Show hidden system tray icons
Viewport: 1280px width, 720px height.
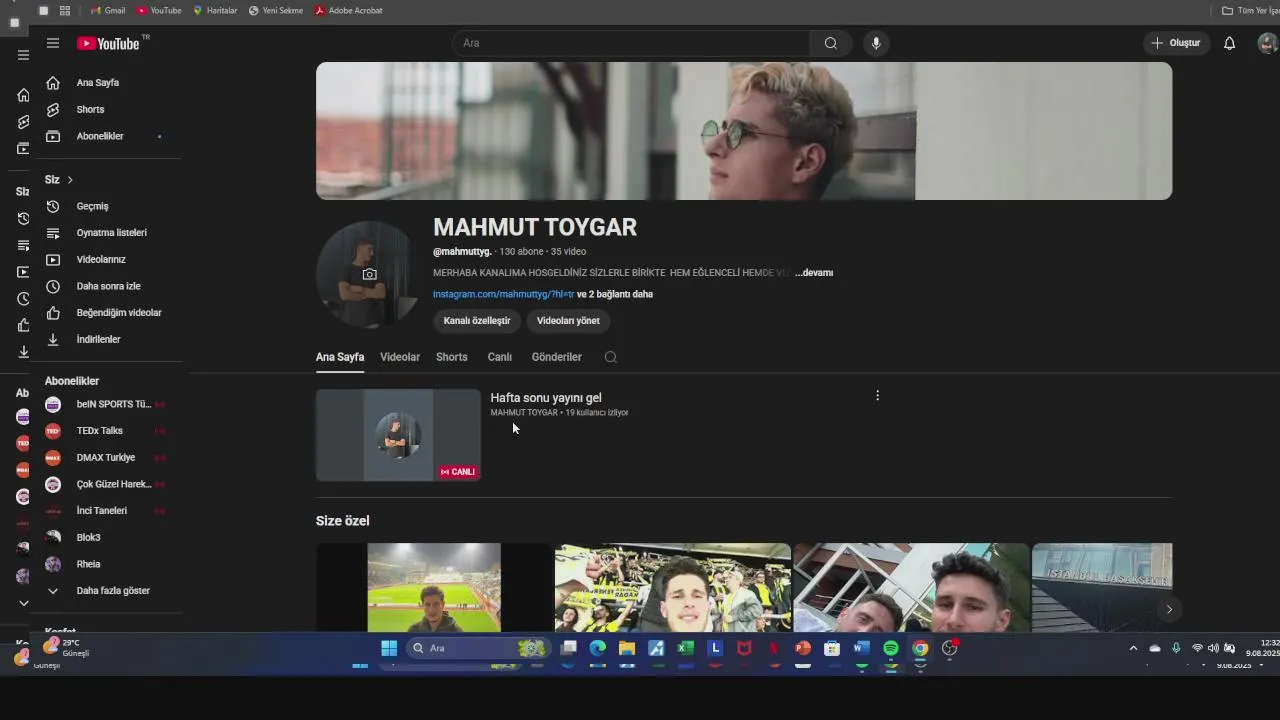pos(1133,648)
